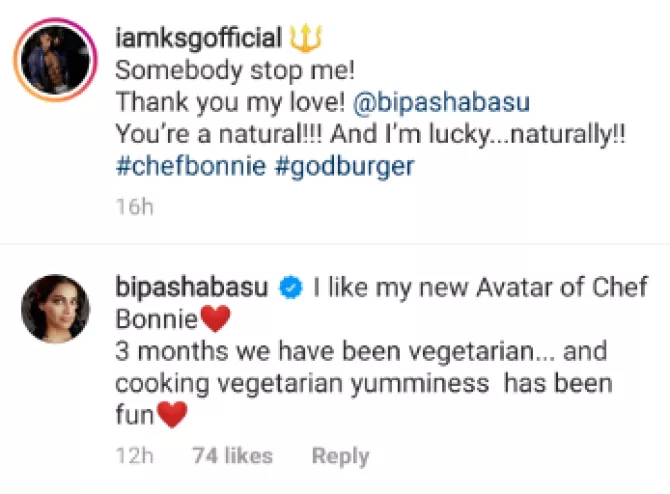Click the red heart after "Bonnie"
Screen dimensions: 670x494
[x=215, y=320]
